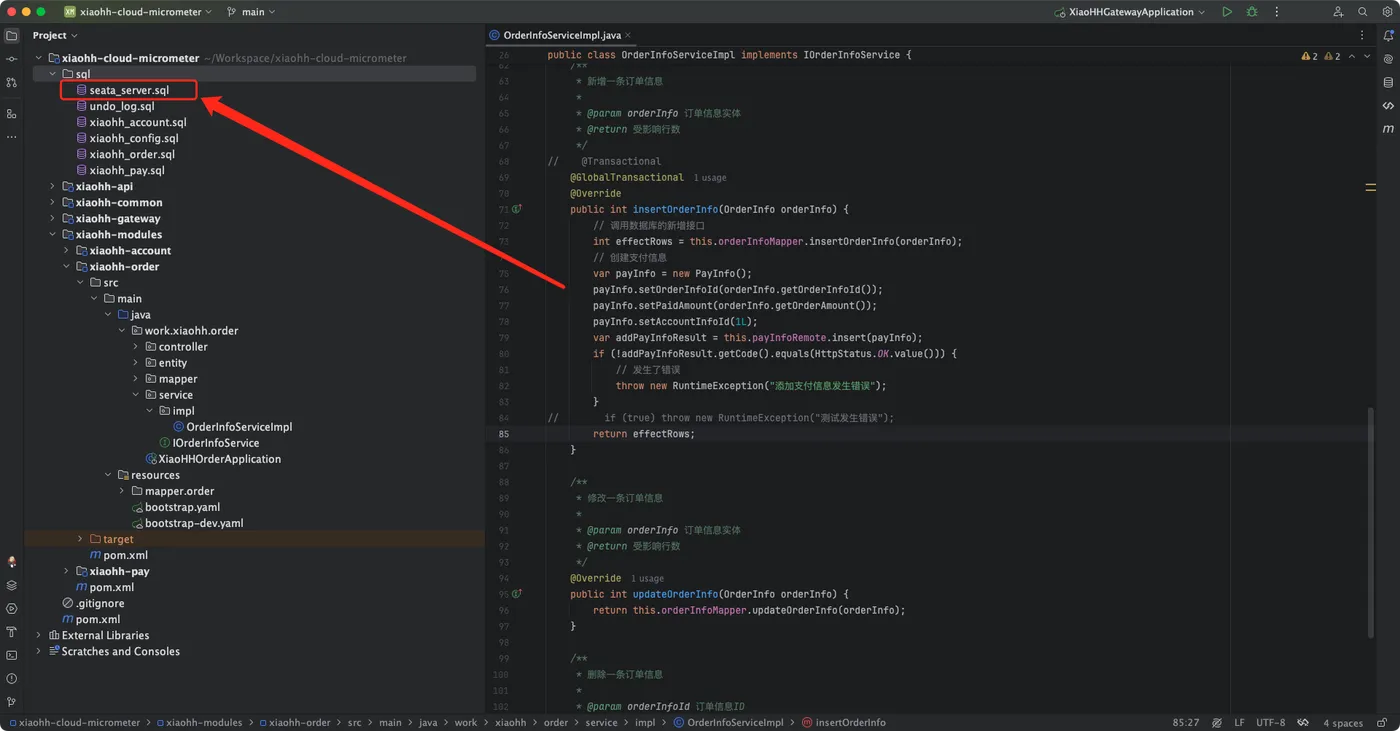Select bootstrap-dev.yaml file
Image resolution: width=1400 pixels, height=731 pixels.
click(194, 523)
